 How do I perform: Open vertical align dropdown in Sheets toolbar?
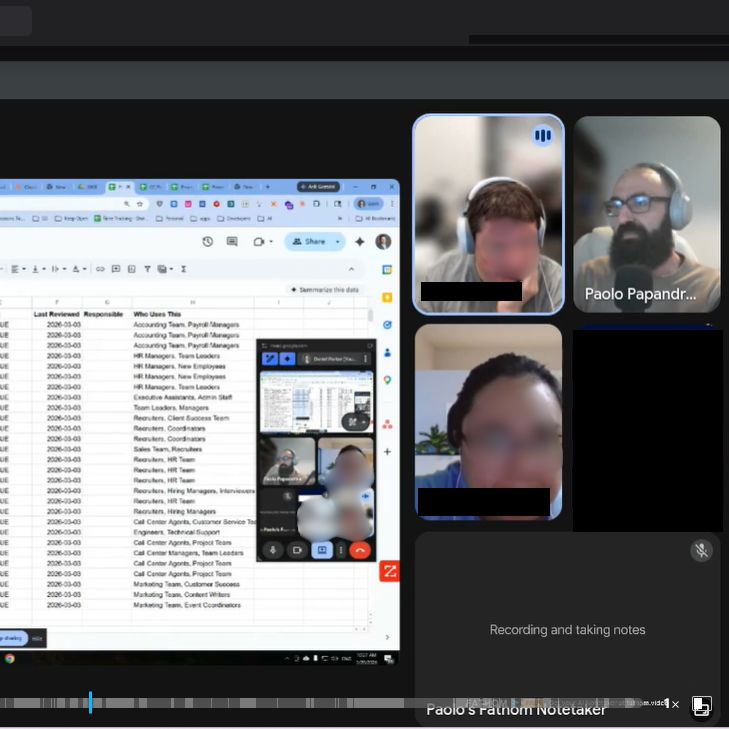[x=39, y=269]
